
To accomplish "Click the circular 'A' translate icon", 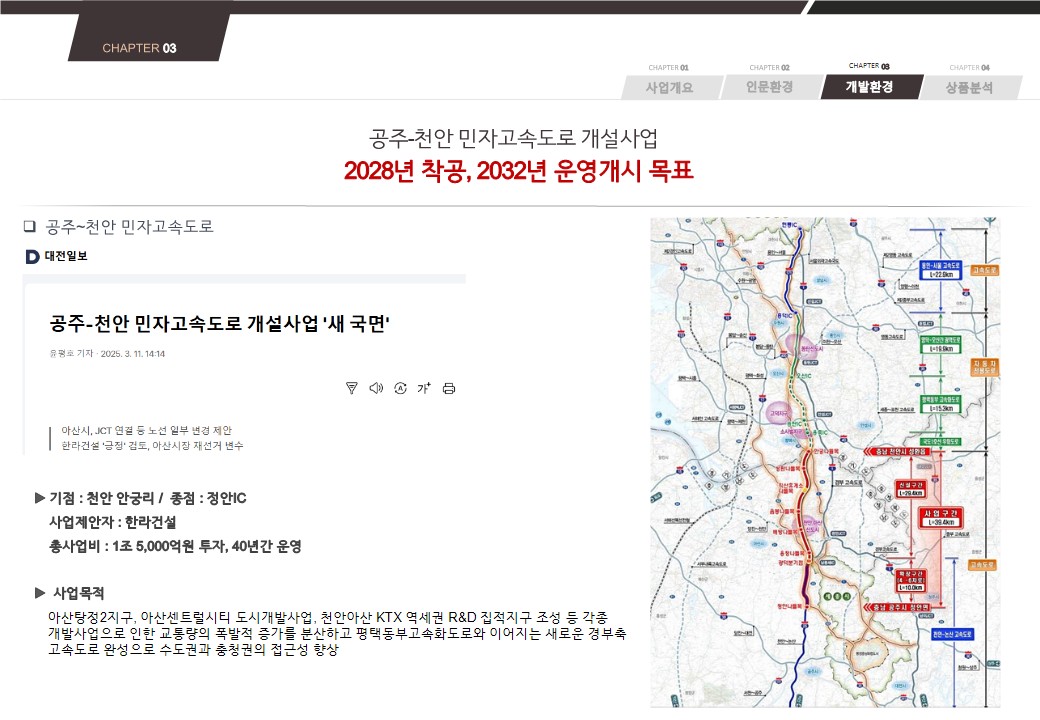I will click(x=400, y=388).
